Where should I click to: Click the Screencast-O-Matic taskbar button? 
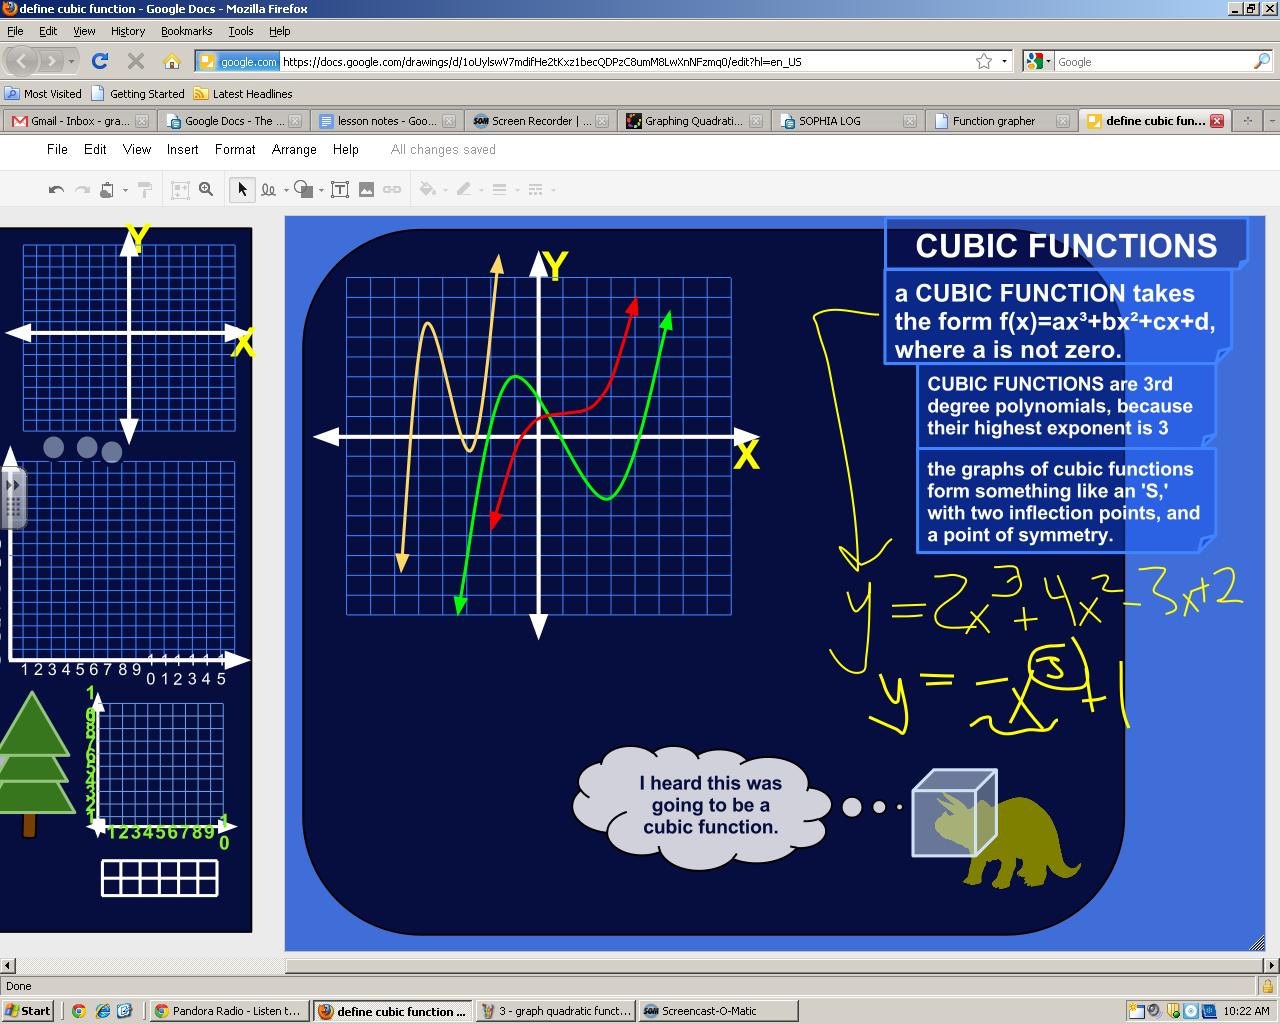coord(717,1010)
